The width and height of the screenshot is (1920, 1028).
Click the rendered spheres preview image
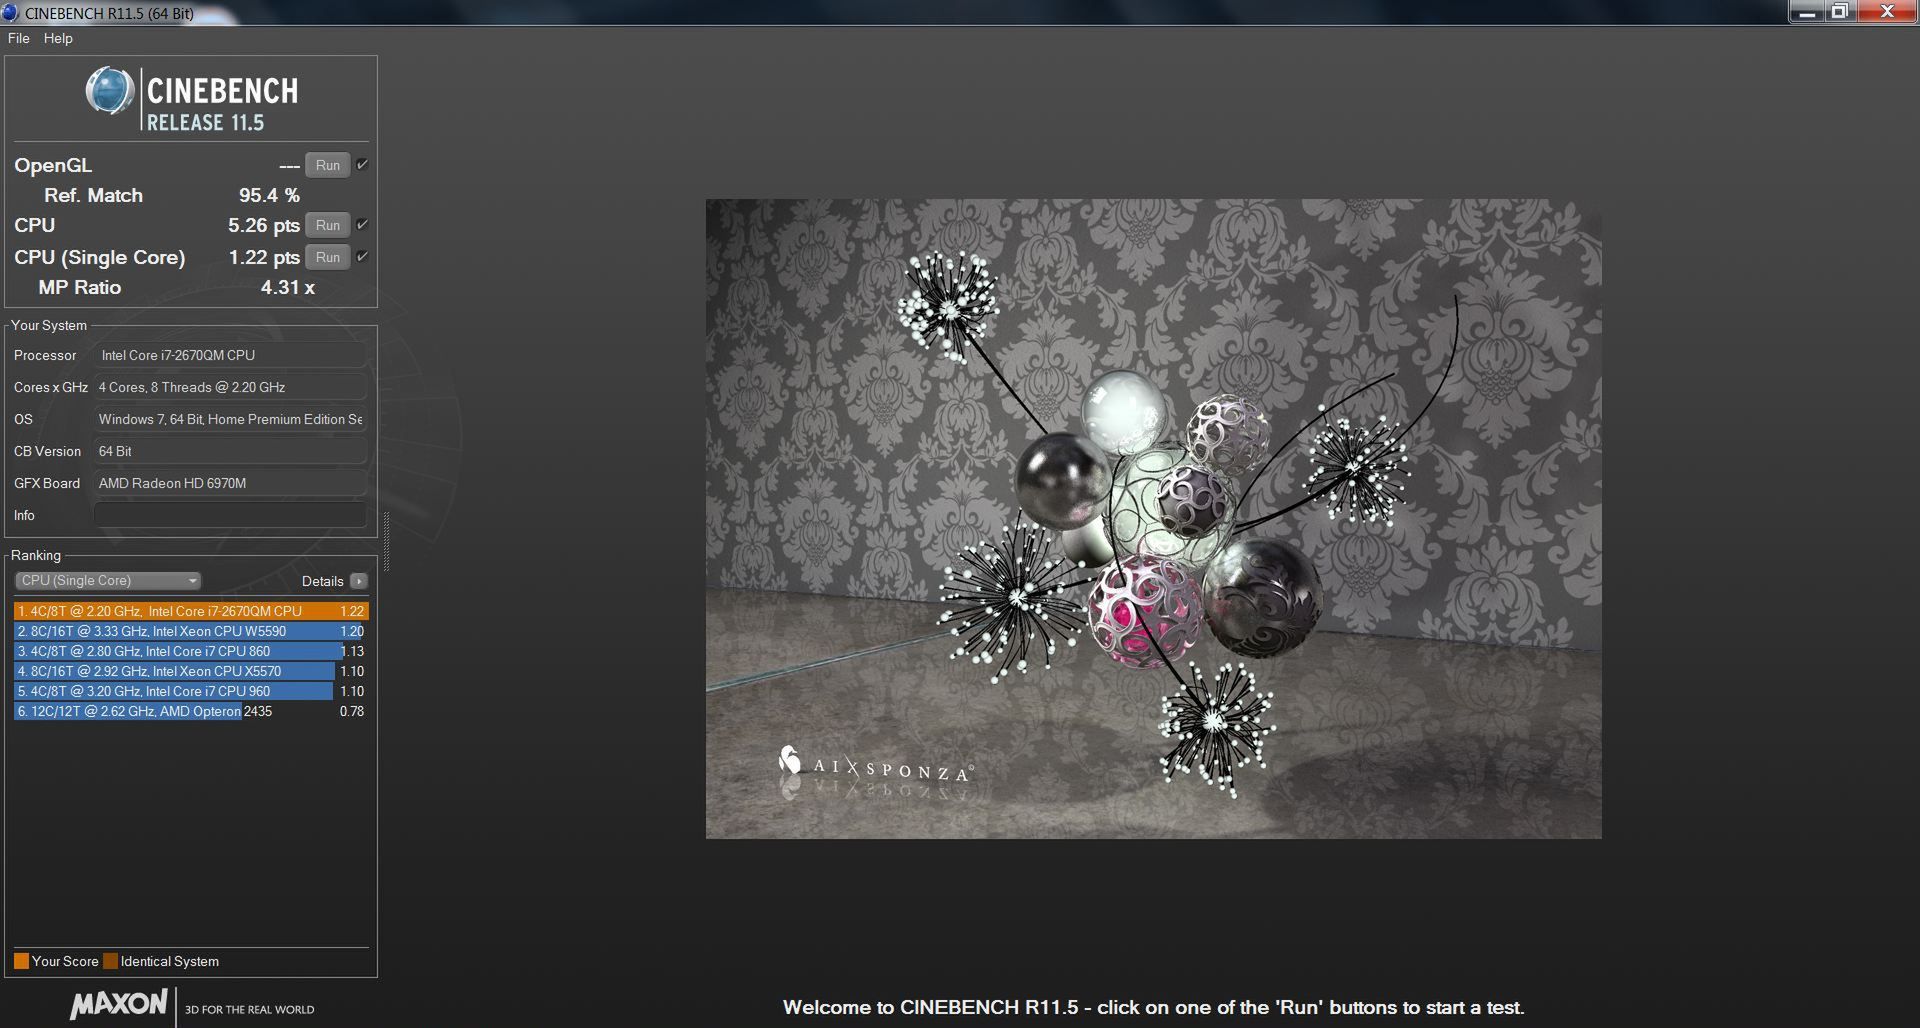pyautogui.click(x=1153, y=518)
